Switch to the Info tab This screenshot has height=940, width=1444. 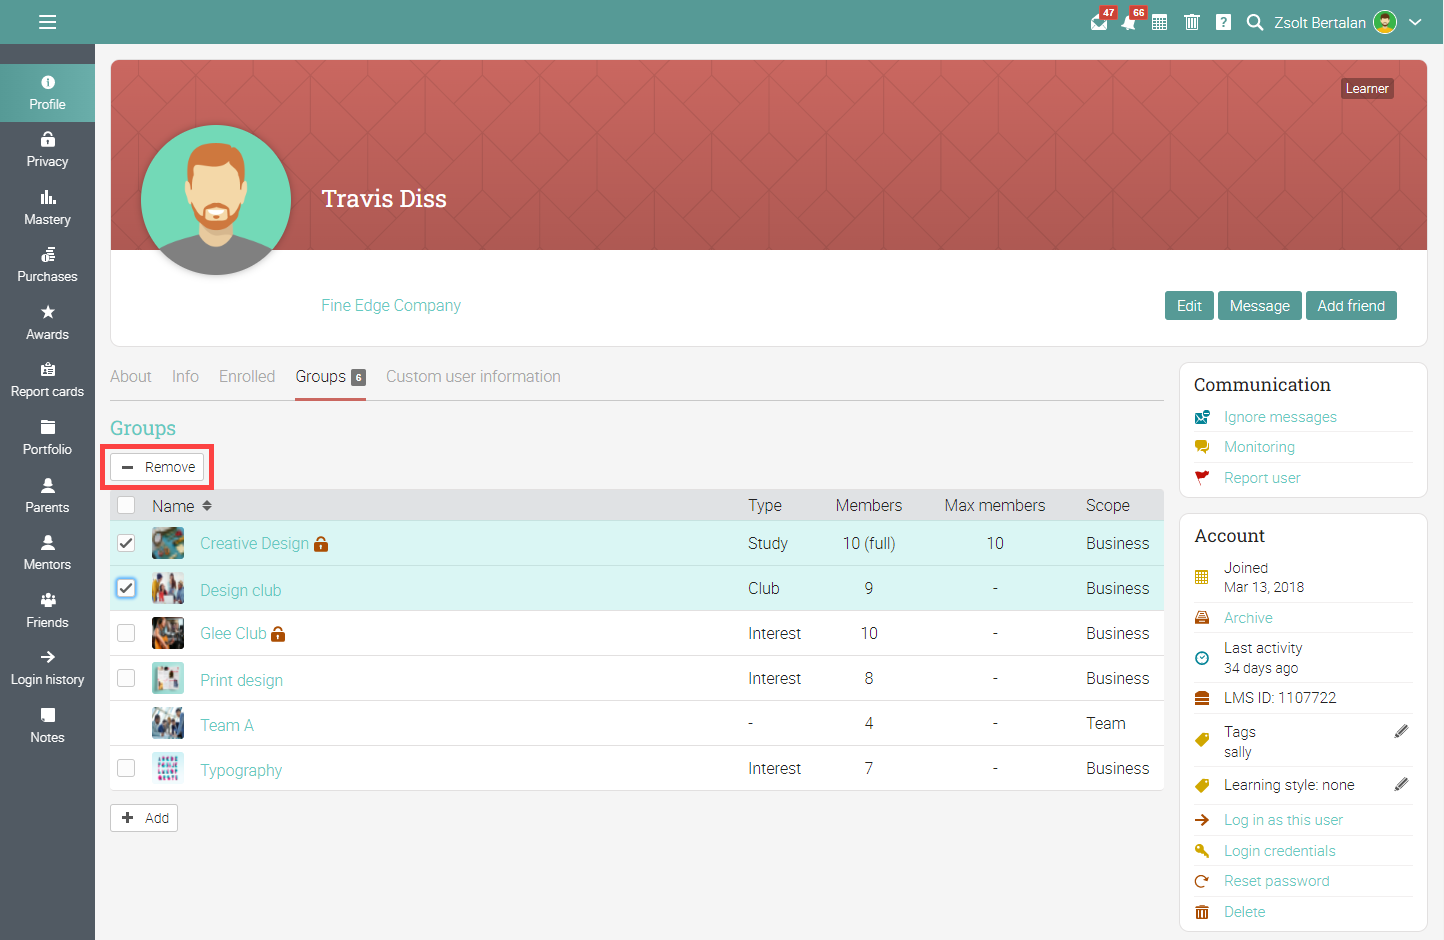(185, 376)
